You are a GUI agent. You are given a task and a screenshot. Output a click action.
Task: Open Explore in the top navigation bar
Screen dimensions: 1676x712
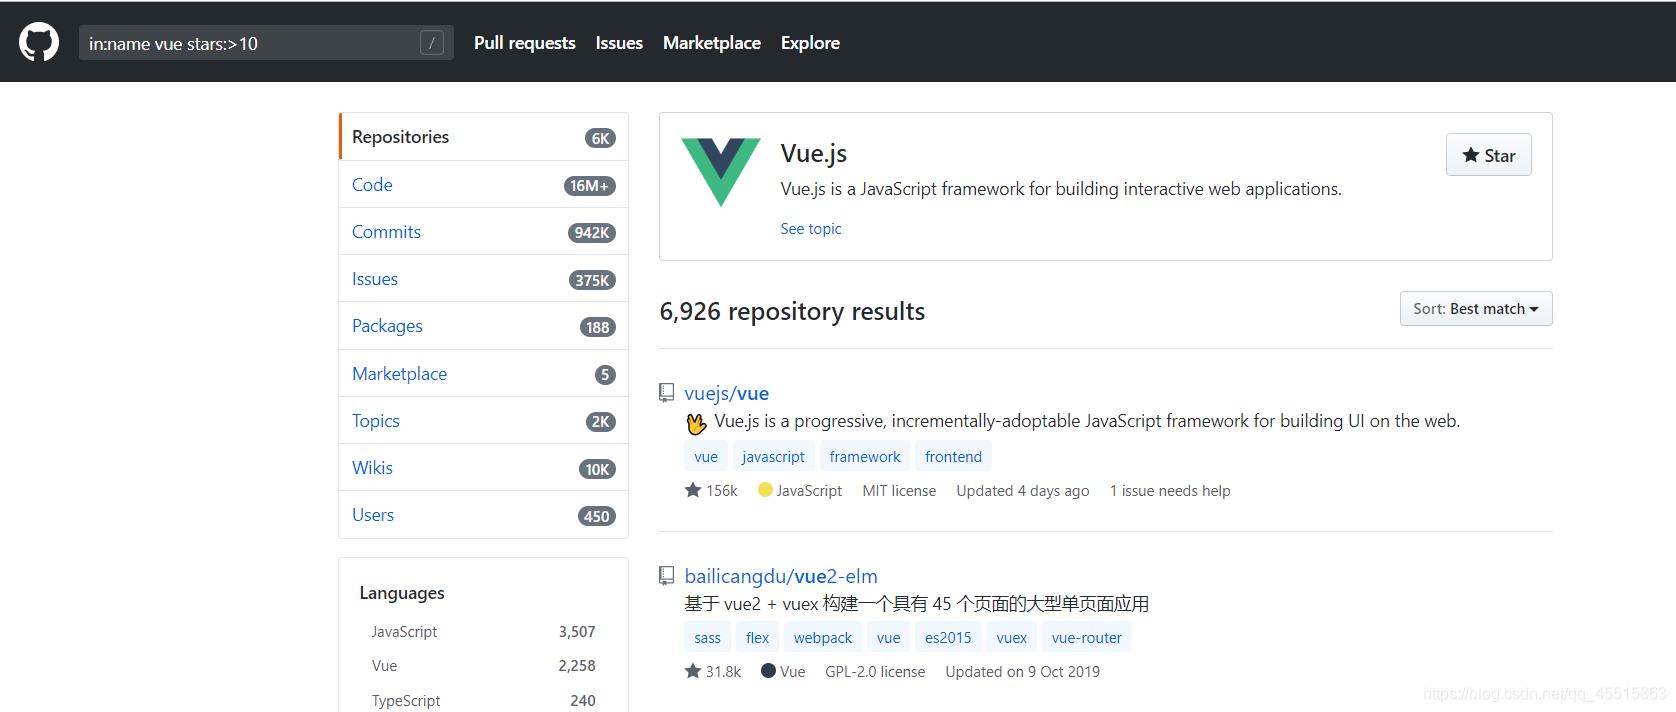click(810, 43)
